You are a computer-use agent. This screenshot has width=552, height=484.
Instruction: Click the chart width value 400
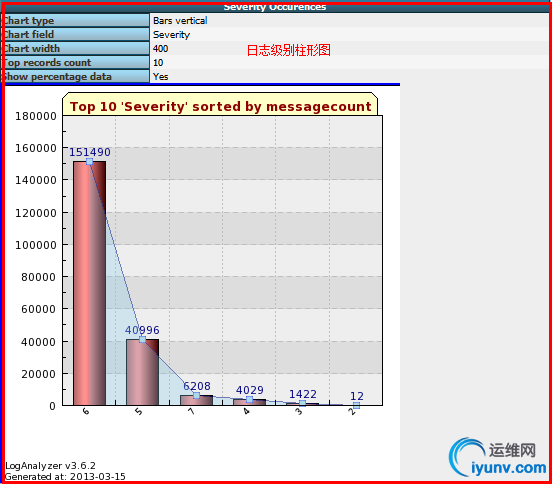161,49
